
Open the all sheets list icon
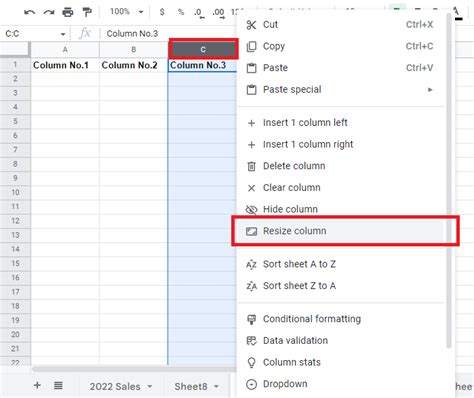pos(58,386)
